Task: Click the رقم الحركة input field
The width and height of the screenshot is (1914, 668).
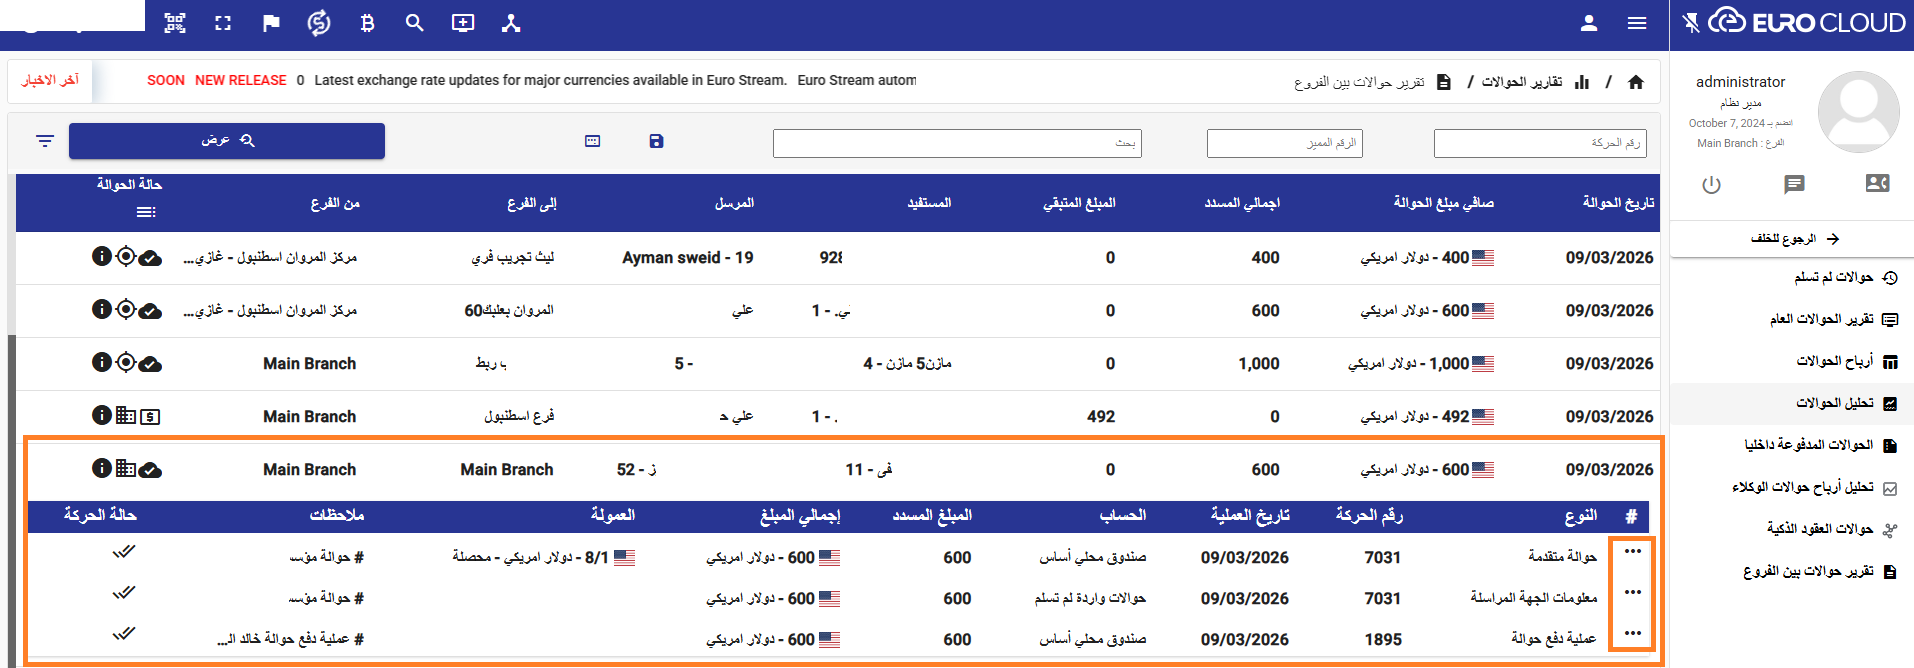Action: click(1539, 143)
